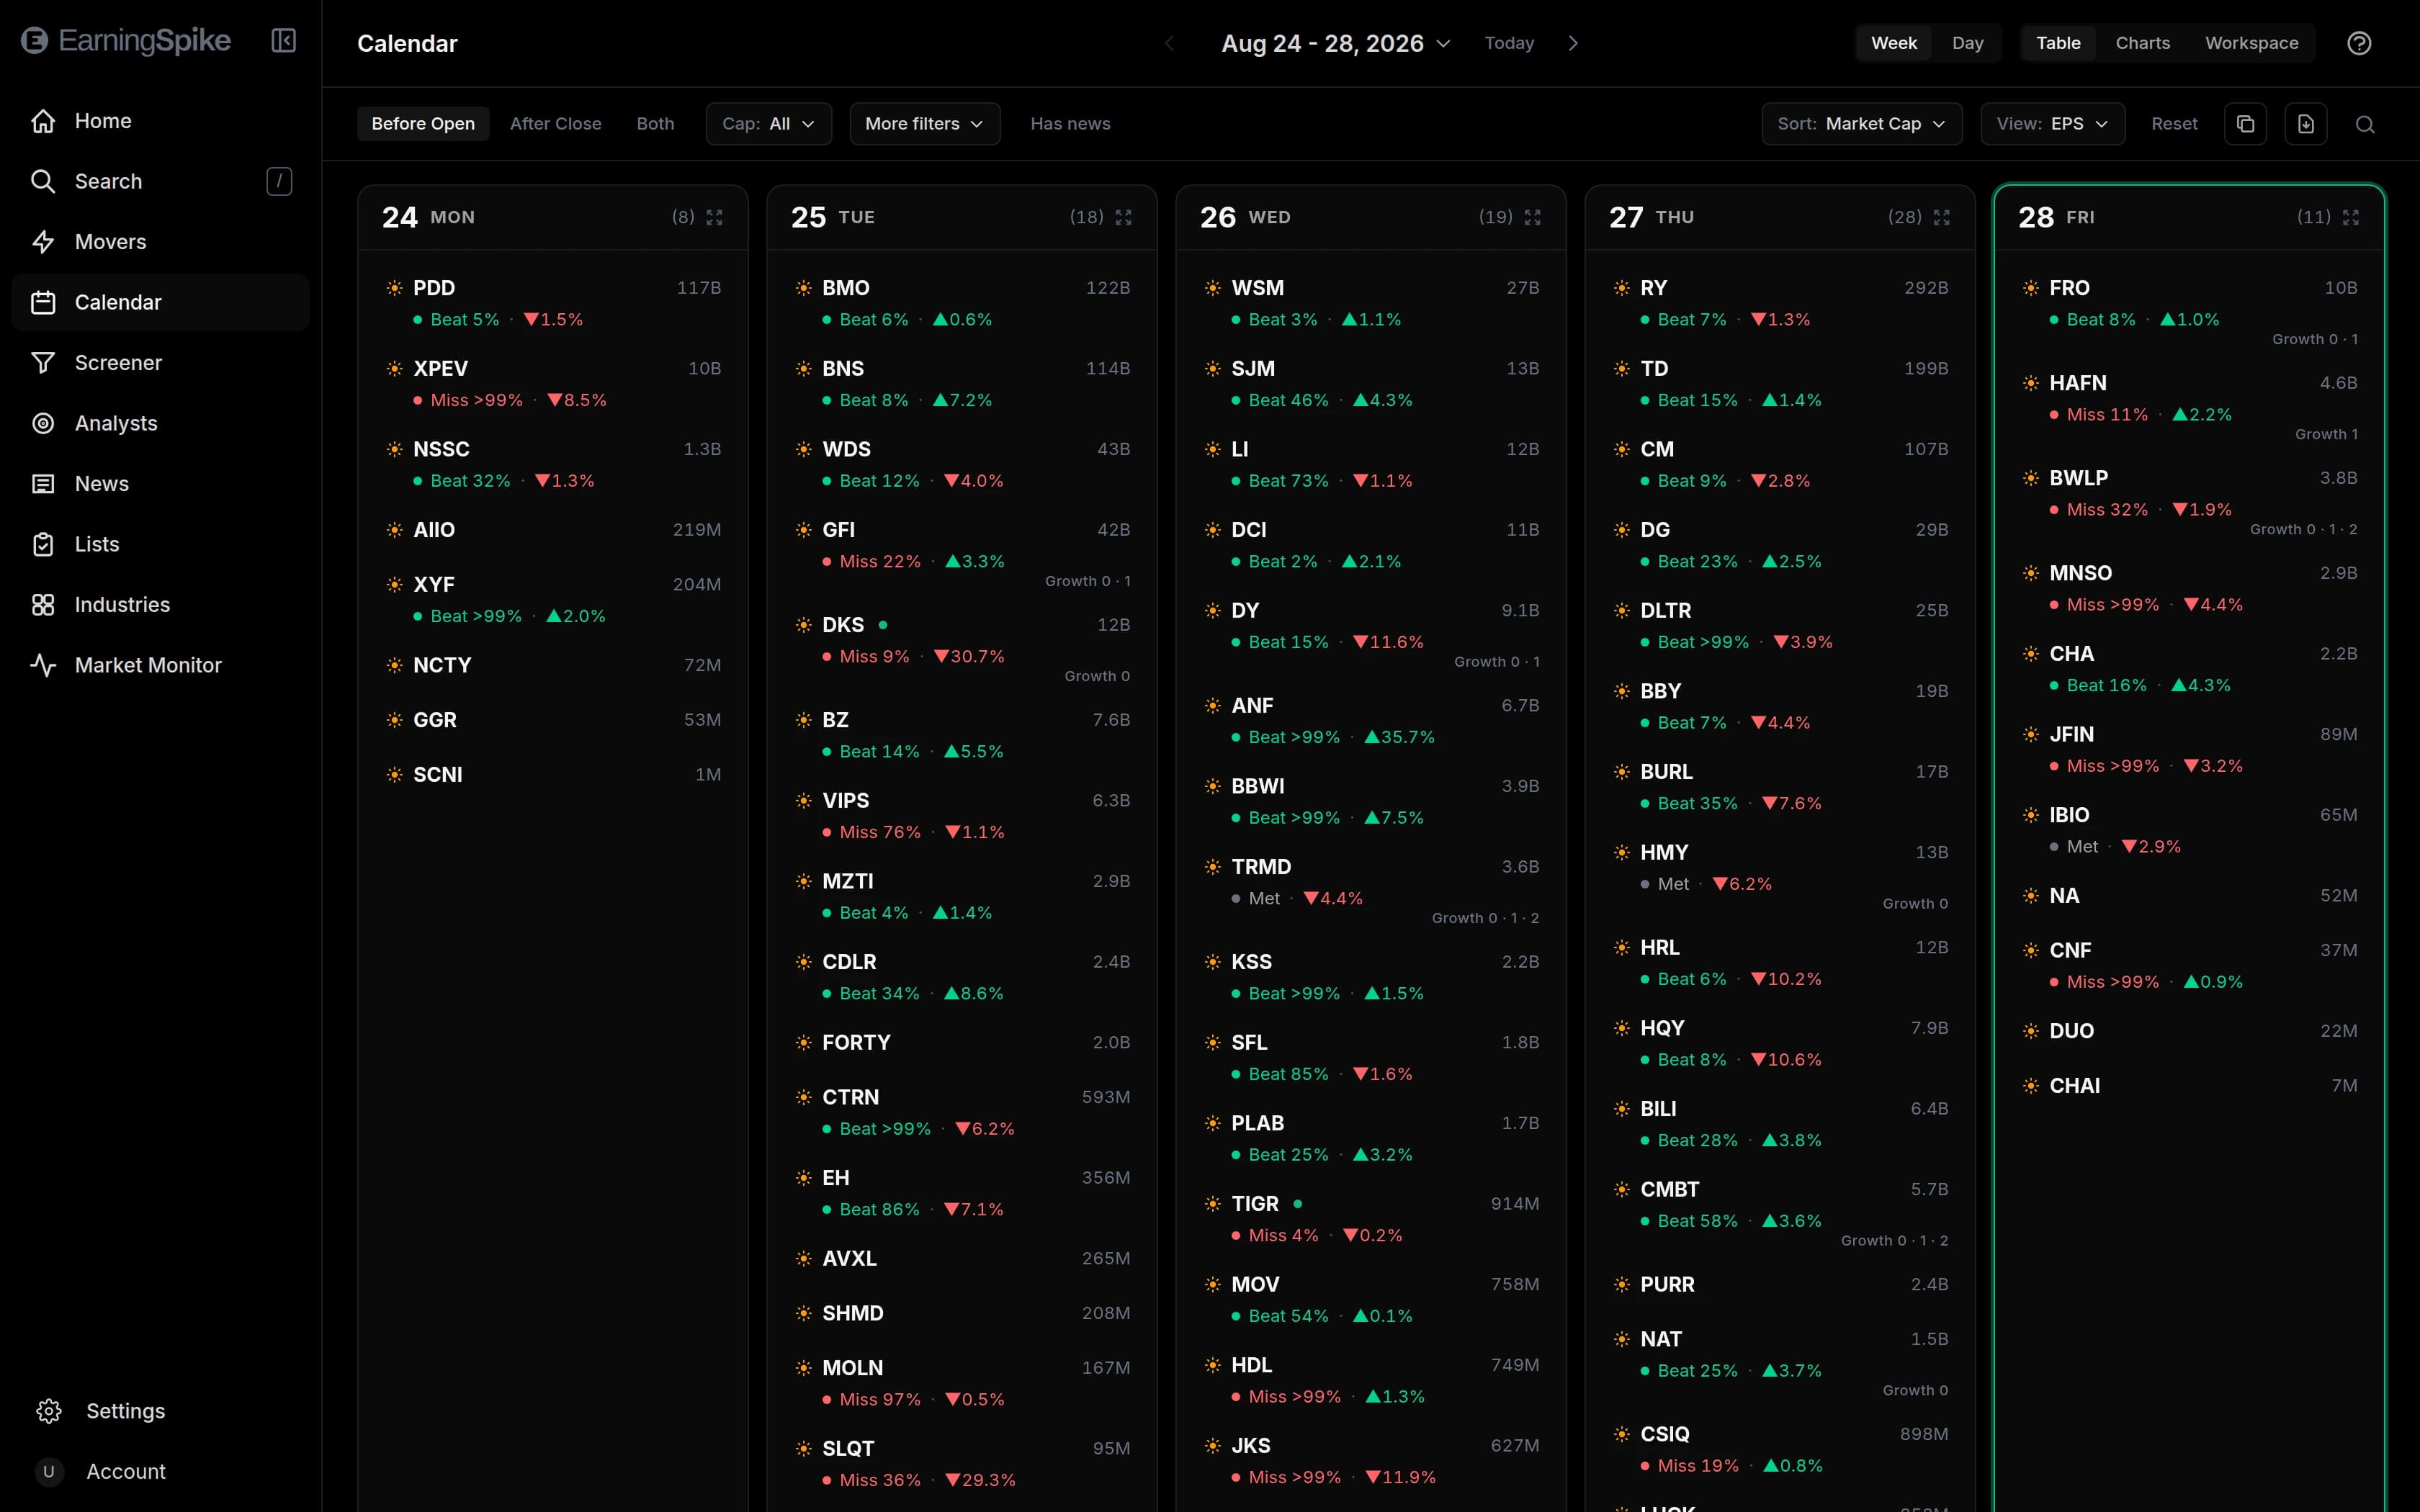Image resolution: width=2420 pixels, height=1512 pixels.
Task: Select the ANF earnings row
Action: (x=1371, y=721)
